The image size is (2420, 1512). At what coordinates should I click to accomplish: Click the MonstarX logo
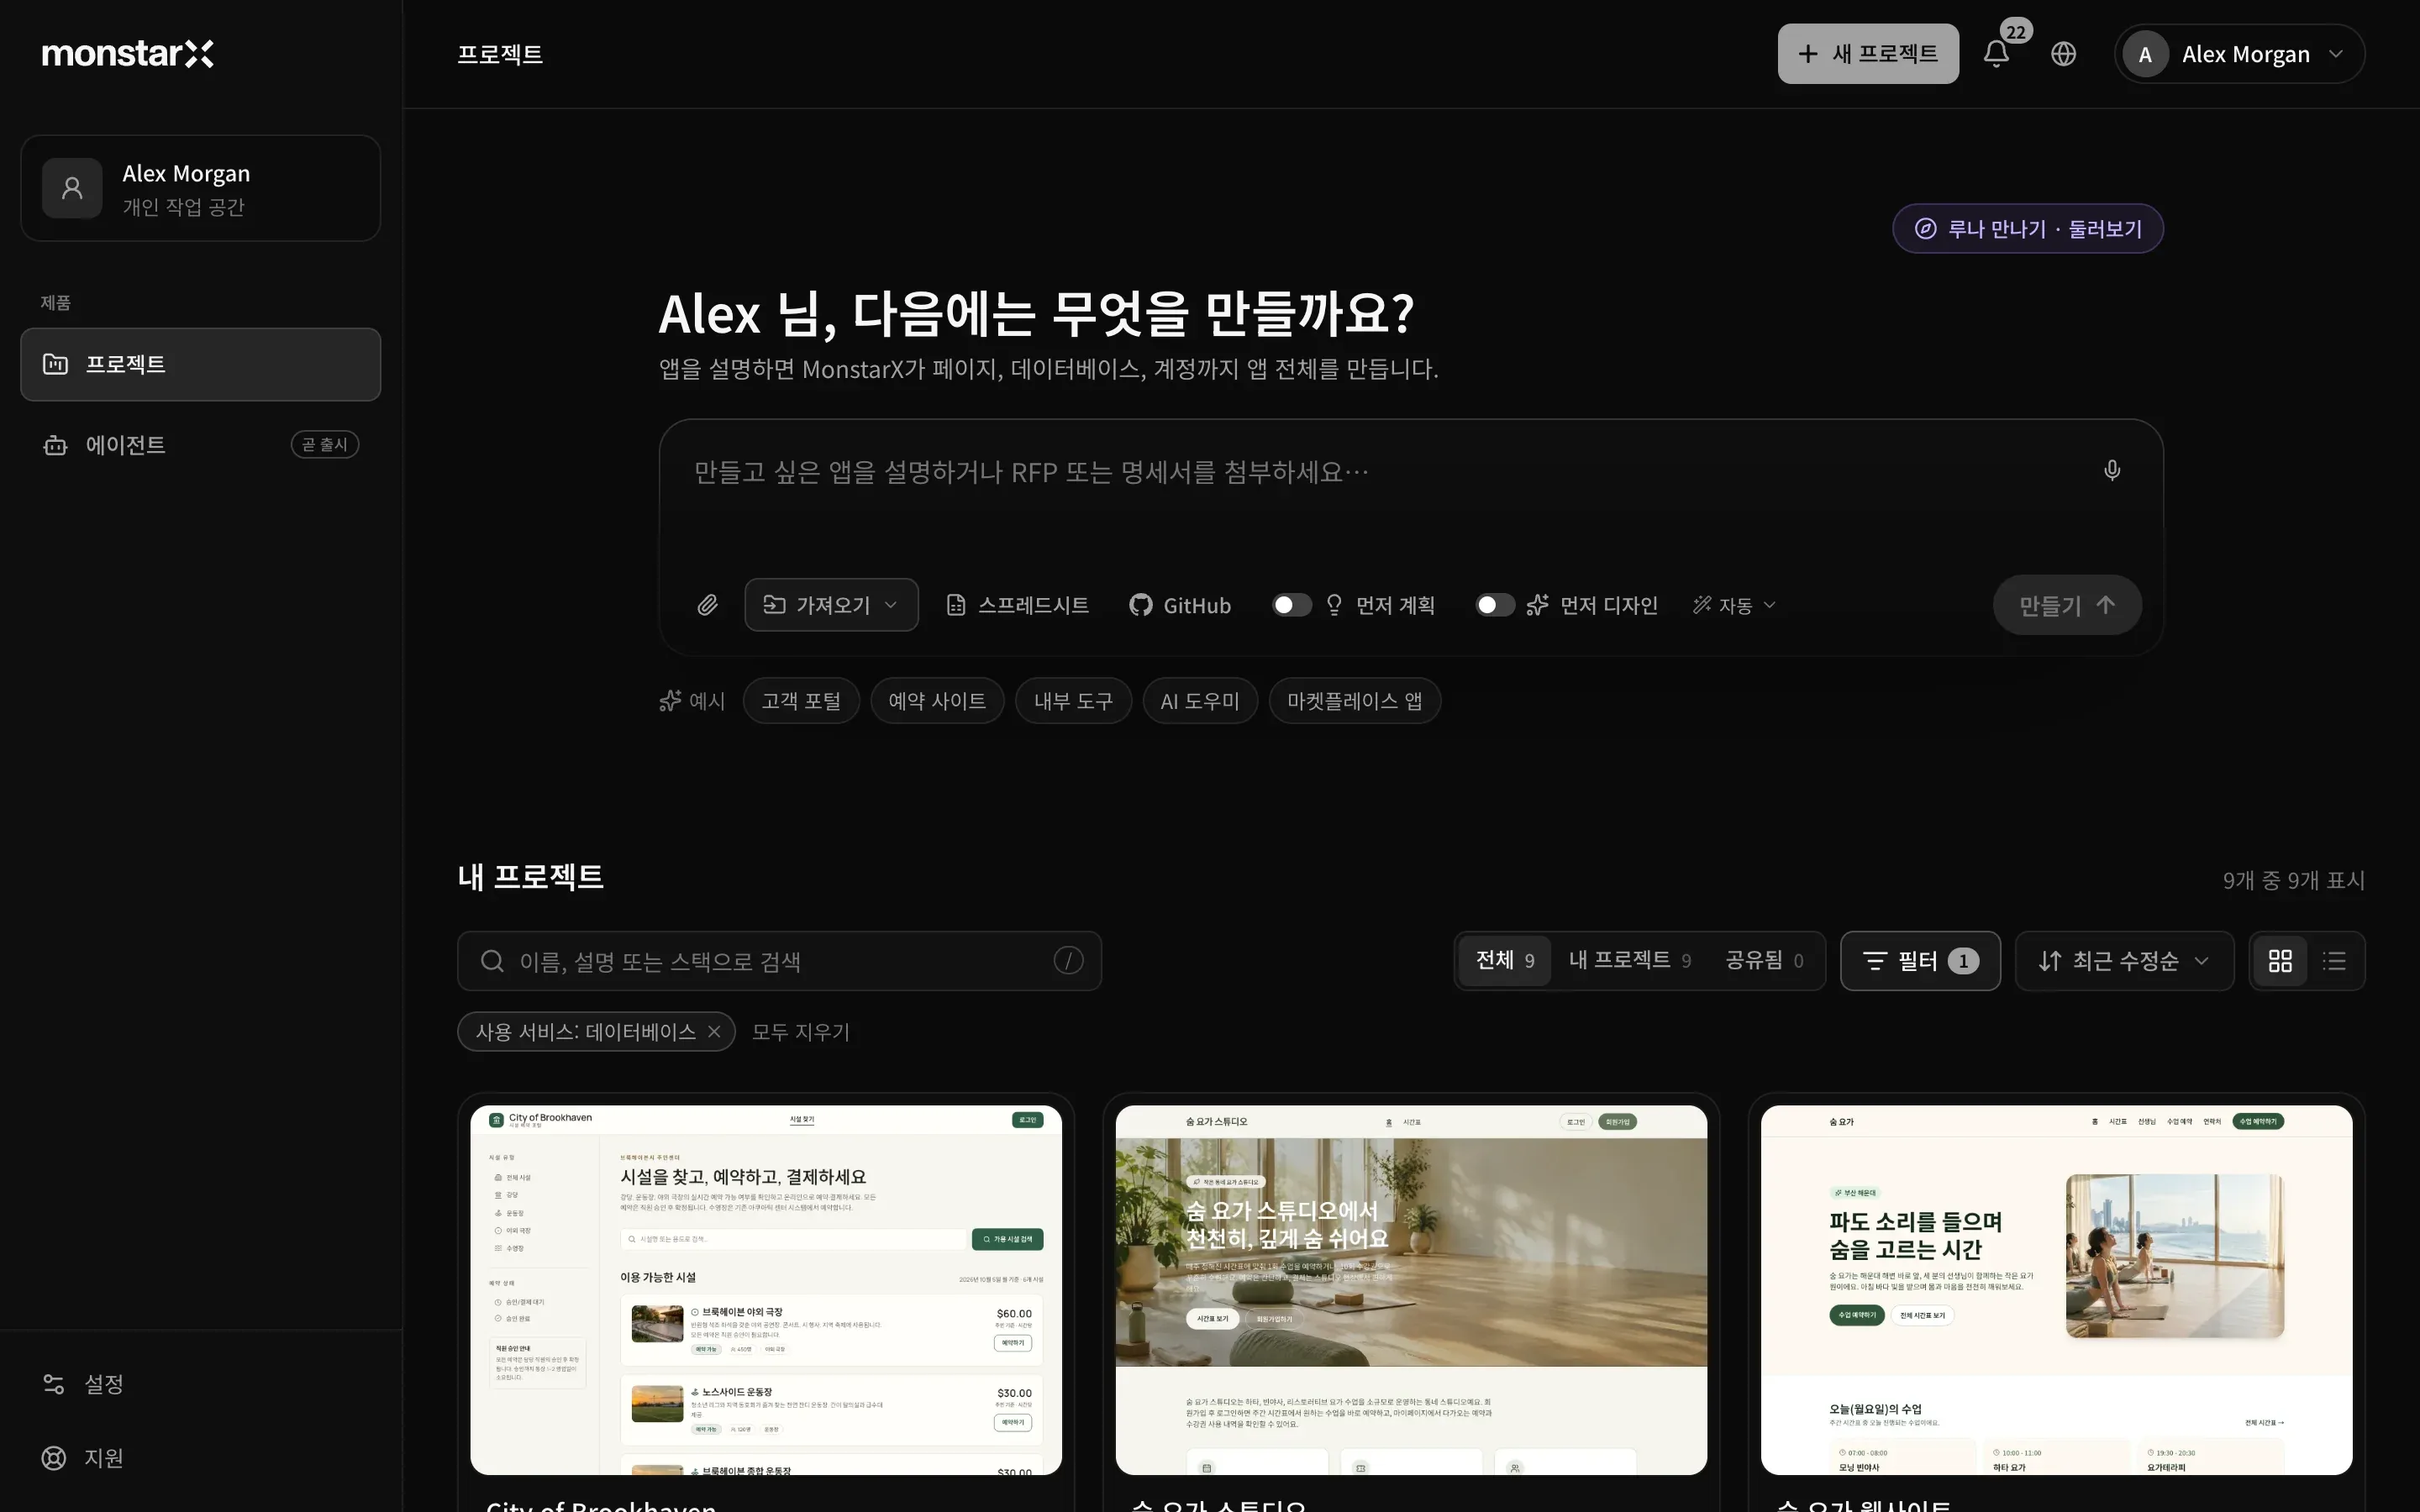[128, 54]
